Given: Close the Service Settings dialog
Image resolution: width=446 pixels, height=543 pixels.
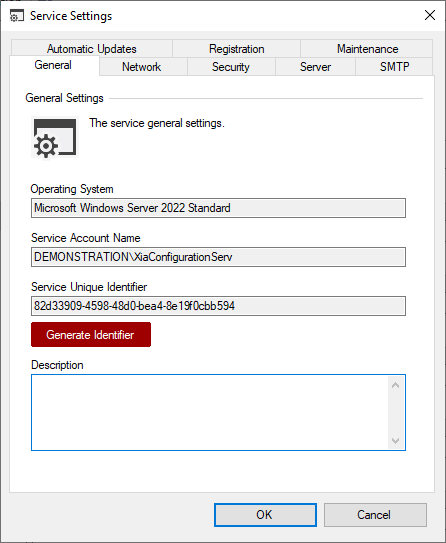Looking at the screenshot, I should point(429,15).
